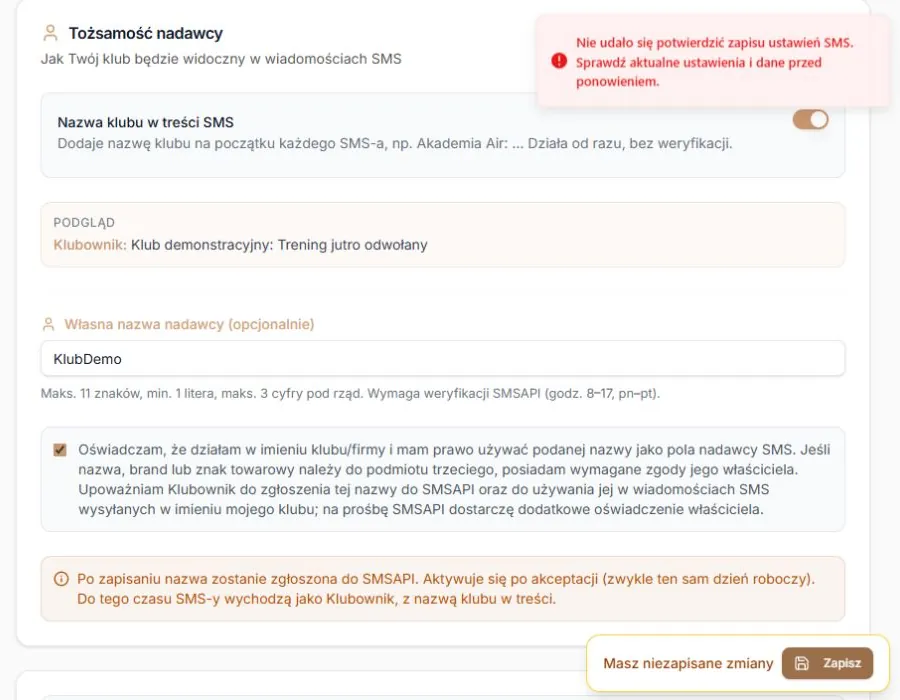This screenshot has height=700, width=900.
Task: Click the Własna nazwa nadawcy (opcjonalnie) label
Action: [189, 324]
